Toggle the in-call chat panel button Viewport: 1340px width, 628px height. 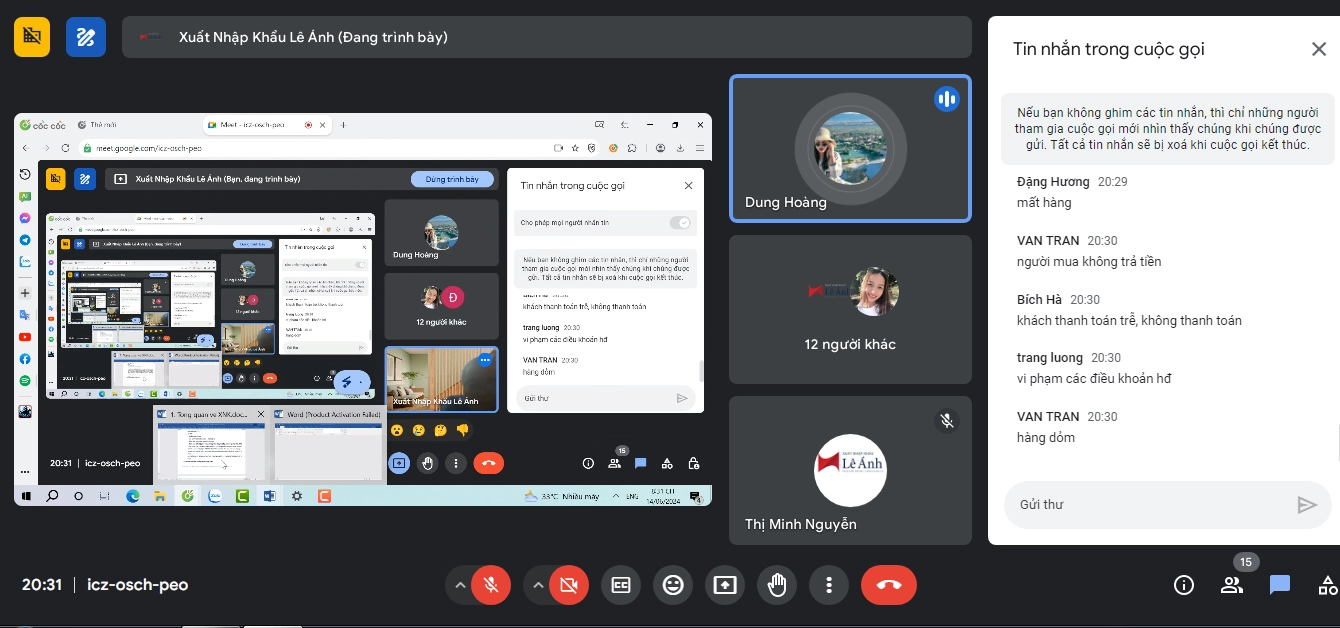1280,585
